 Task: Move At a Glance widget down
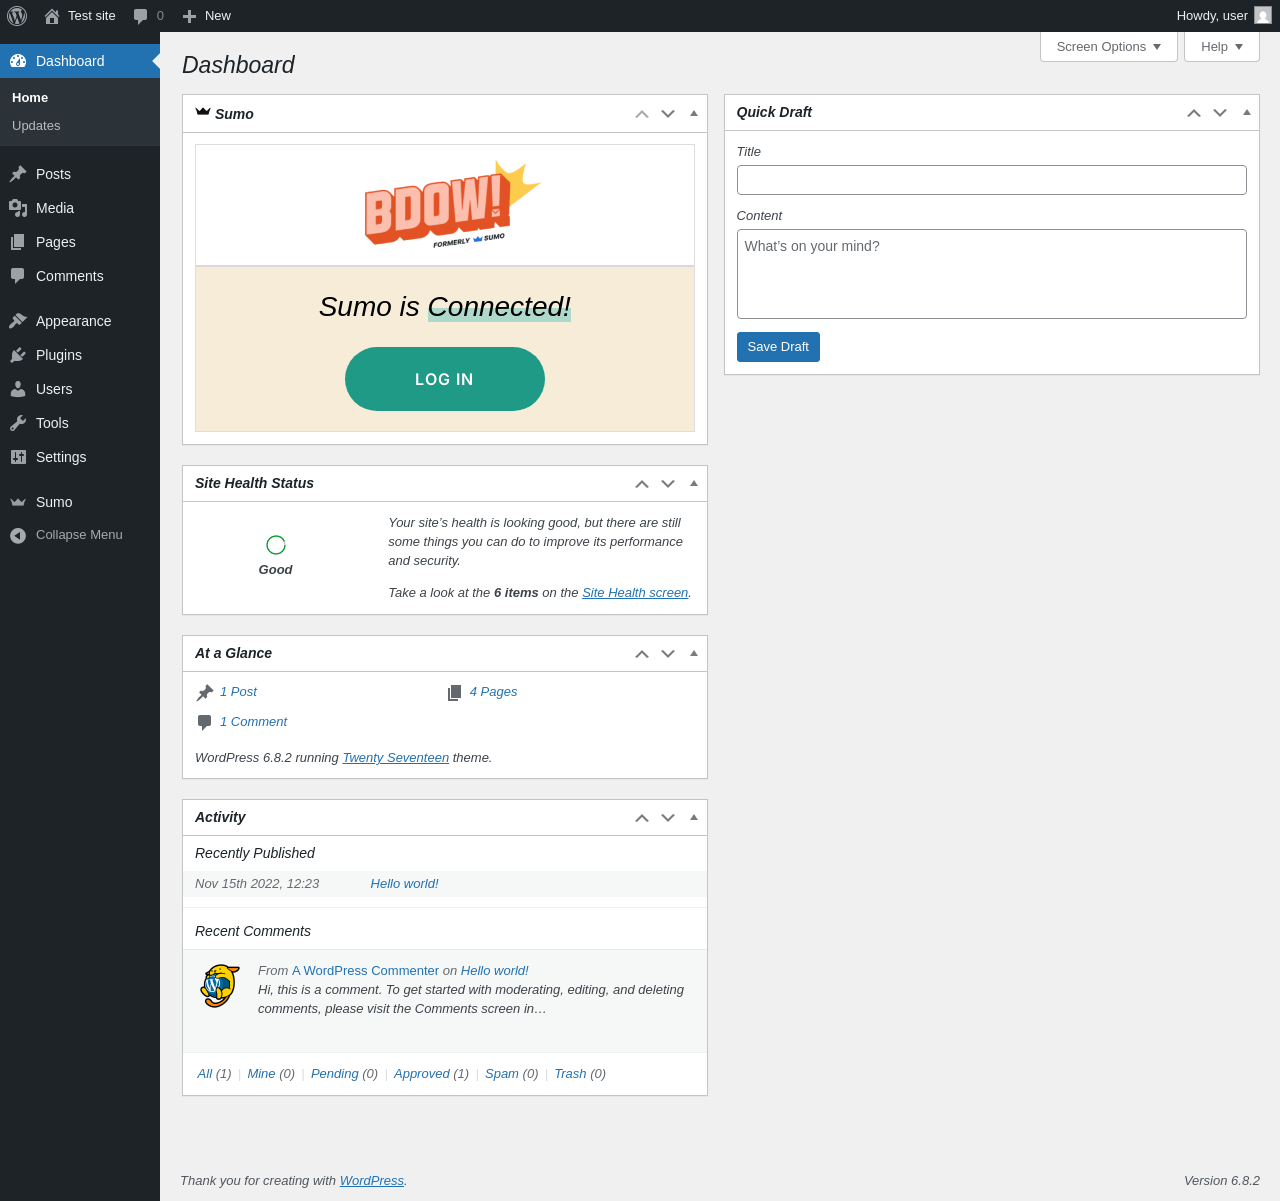(668, 654)
